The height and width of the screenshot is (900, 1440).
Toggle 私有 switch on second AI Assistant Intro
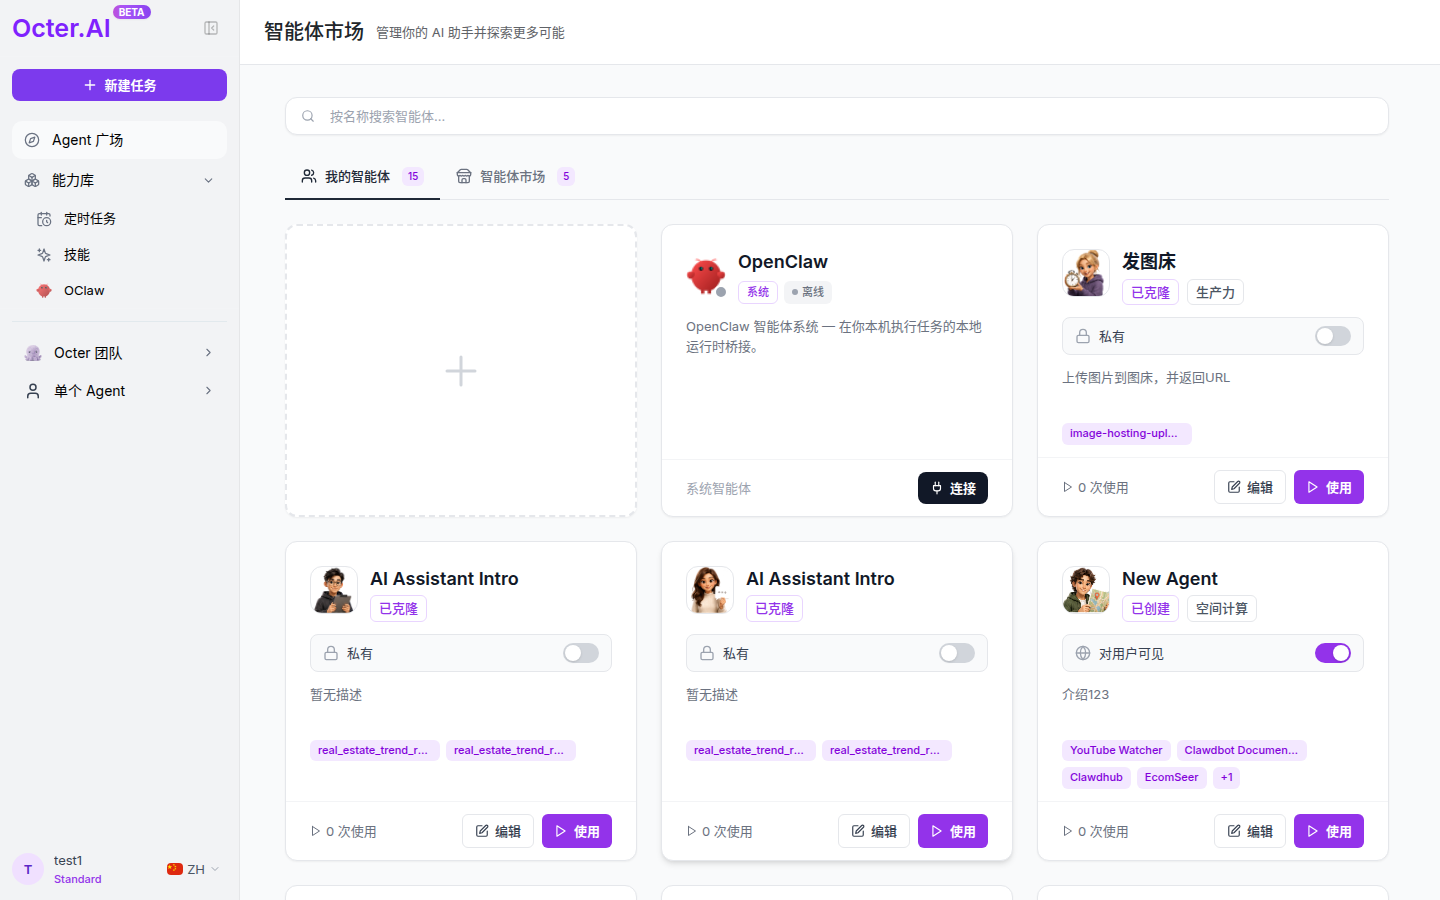click(x=957, y=653)
